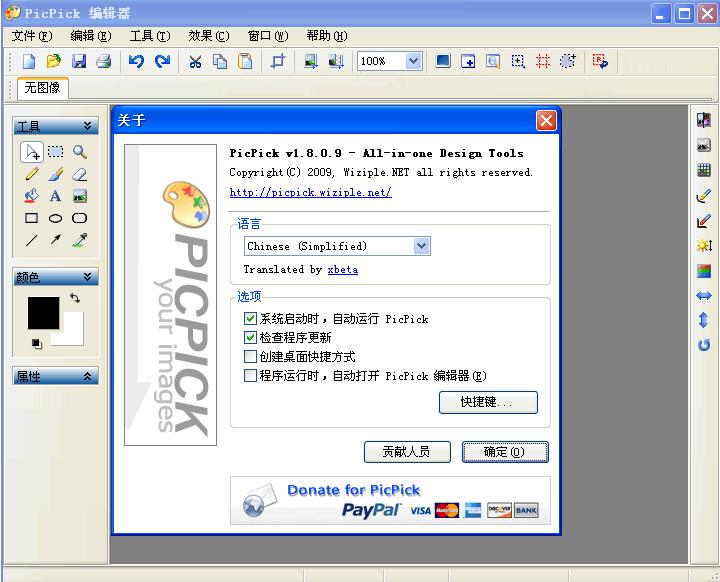Click the Copy toolbar icon

[x=220, y=61]
